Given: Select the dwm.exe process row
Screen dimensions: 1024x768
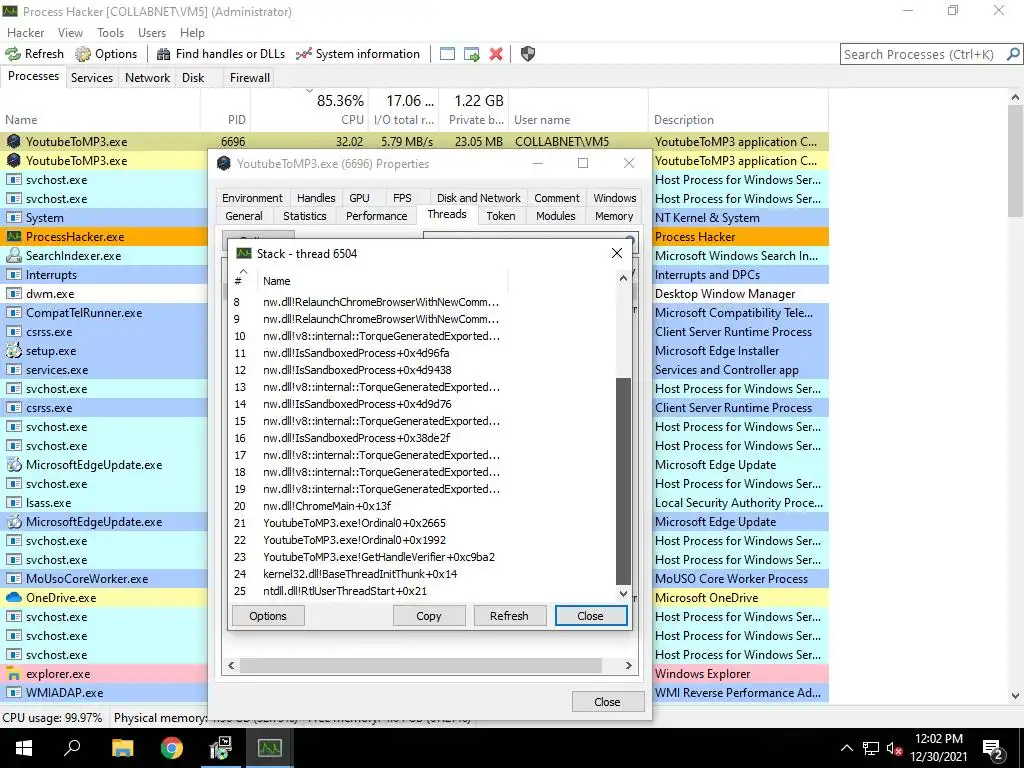Looking at the screenshot, I should click(x=104, y=294).
